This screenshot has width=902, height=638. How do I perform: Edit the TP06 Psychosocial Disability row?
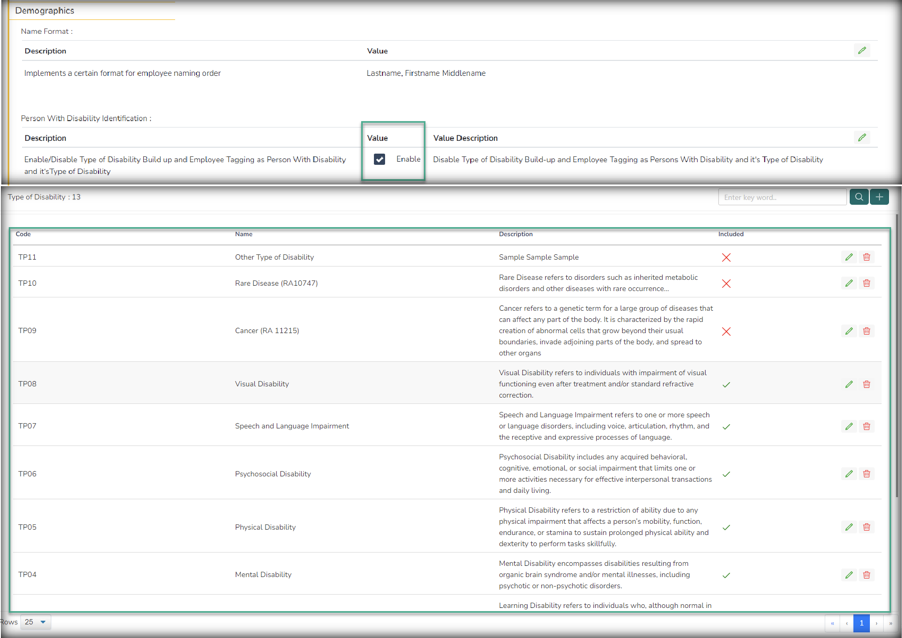[x=849, y=474]
